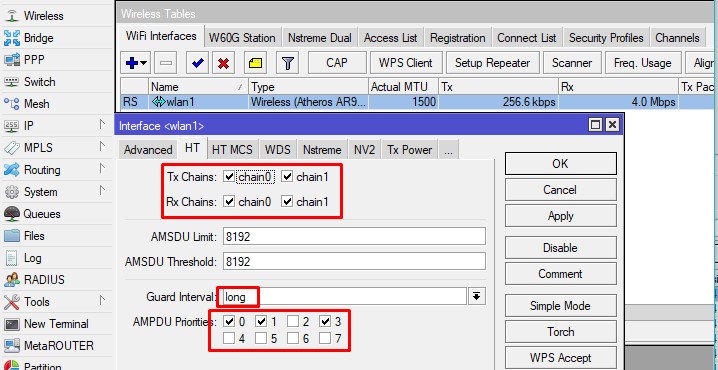Click the System gear icon

[x=11, y=191]
